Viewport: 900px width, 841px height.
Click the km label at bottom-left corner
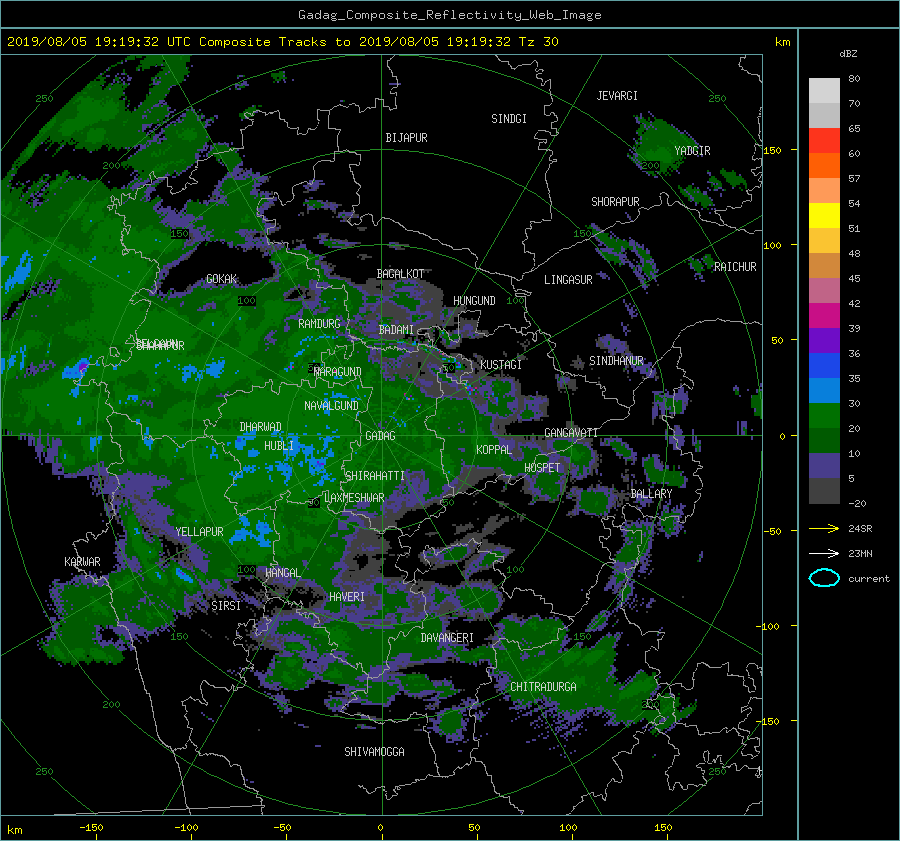pos(14,830)
